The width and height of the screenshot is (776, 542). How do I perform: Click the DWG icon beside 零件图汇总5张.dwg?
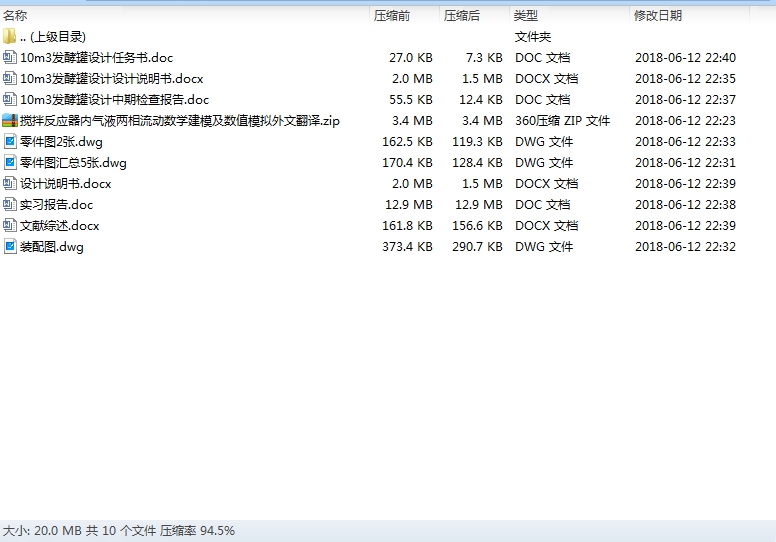click(9, 162)
